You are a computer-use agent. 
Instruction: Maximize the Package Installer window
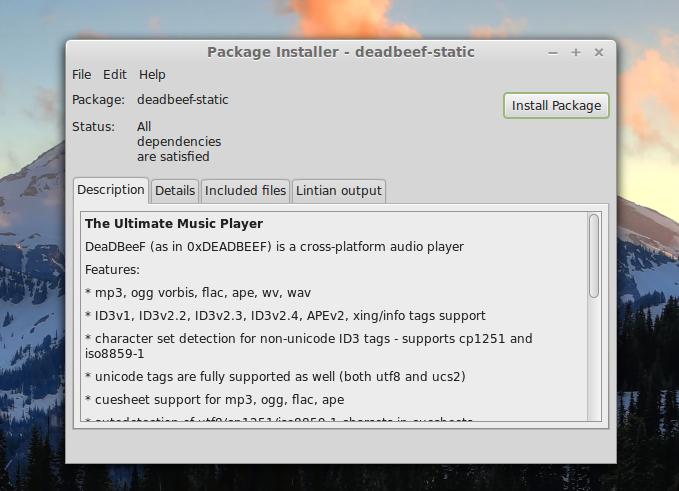[576, 52]
